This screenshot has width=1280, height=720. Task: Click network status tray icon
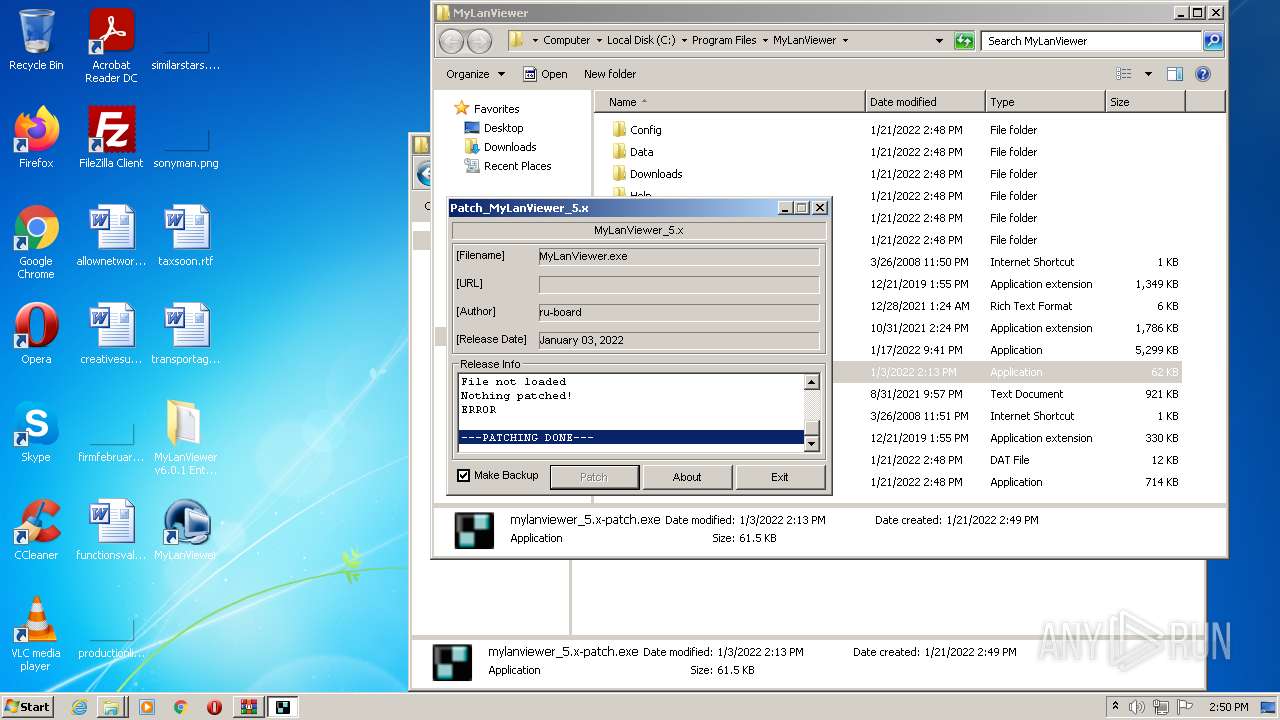click(1161, 707)
